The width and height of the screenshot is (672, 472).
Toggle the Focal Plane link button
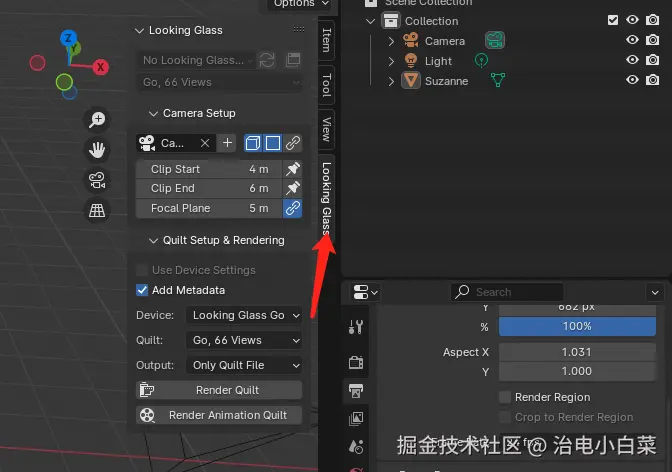point(293,208)
